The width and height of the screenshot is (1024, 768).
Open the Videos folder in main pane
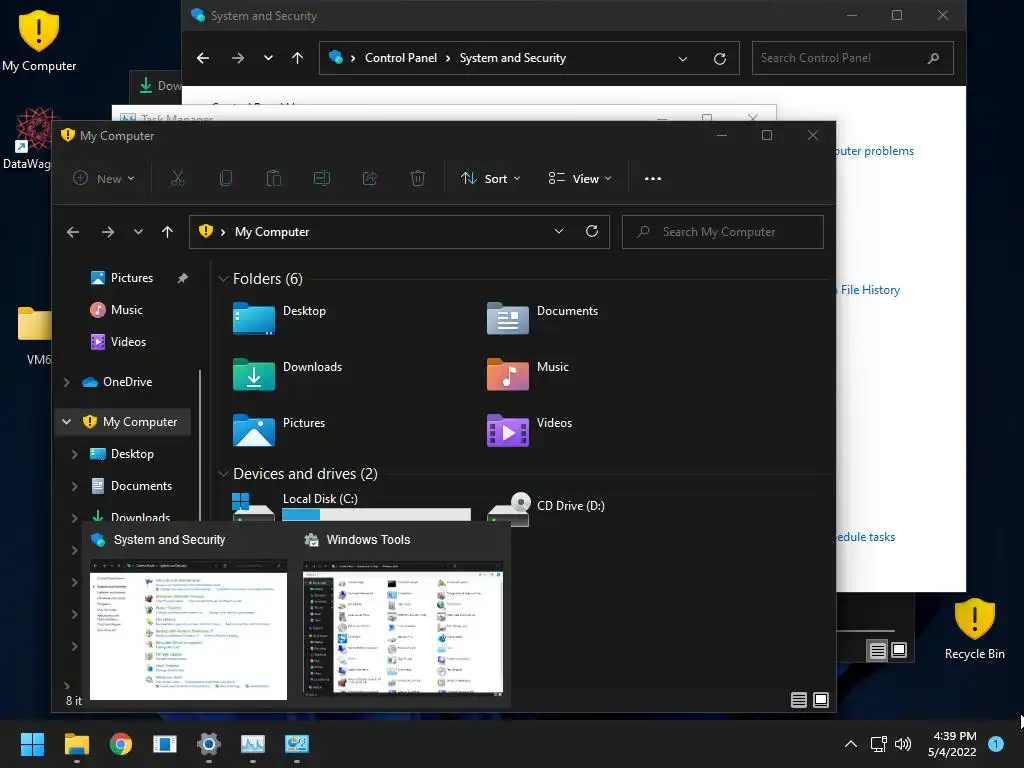(x=508, y=430)
